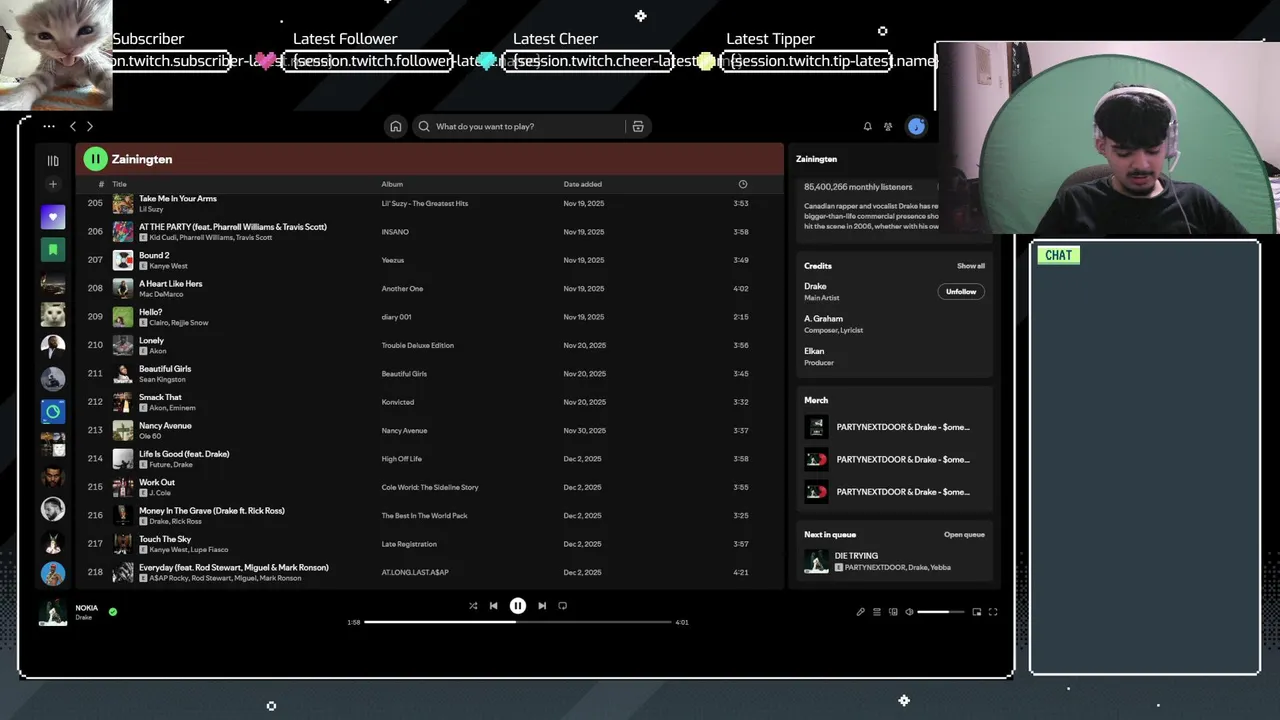Screen dimensions: 1280x720
Task: Play 'Take Me In Your Arms' by Lil Suzy
Action: click(430, 203)
